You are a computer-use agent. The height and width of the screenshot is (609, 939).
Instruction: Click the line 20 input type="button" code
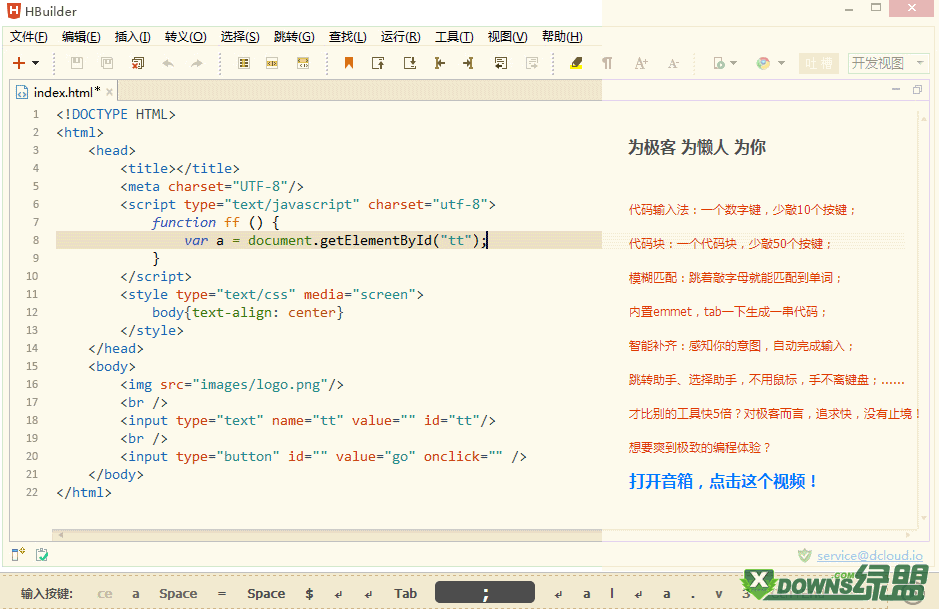coord(323,456)
